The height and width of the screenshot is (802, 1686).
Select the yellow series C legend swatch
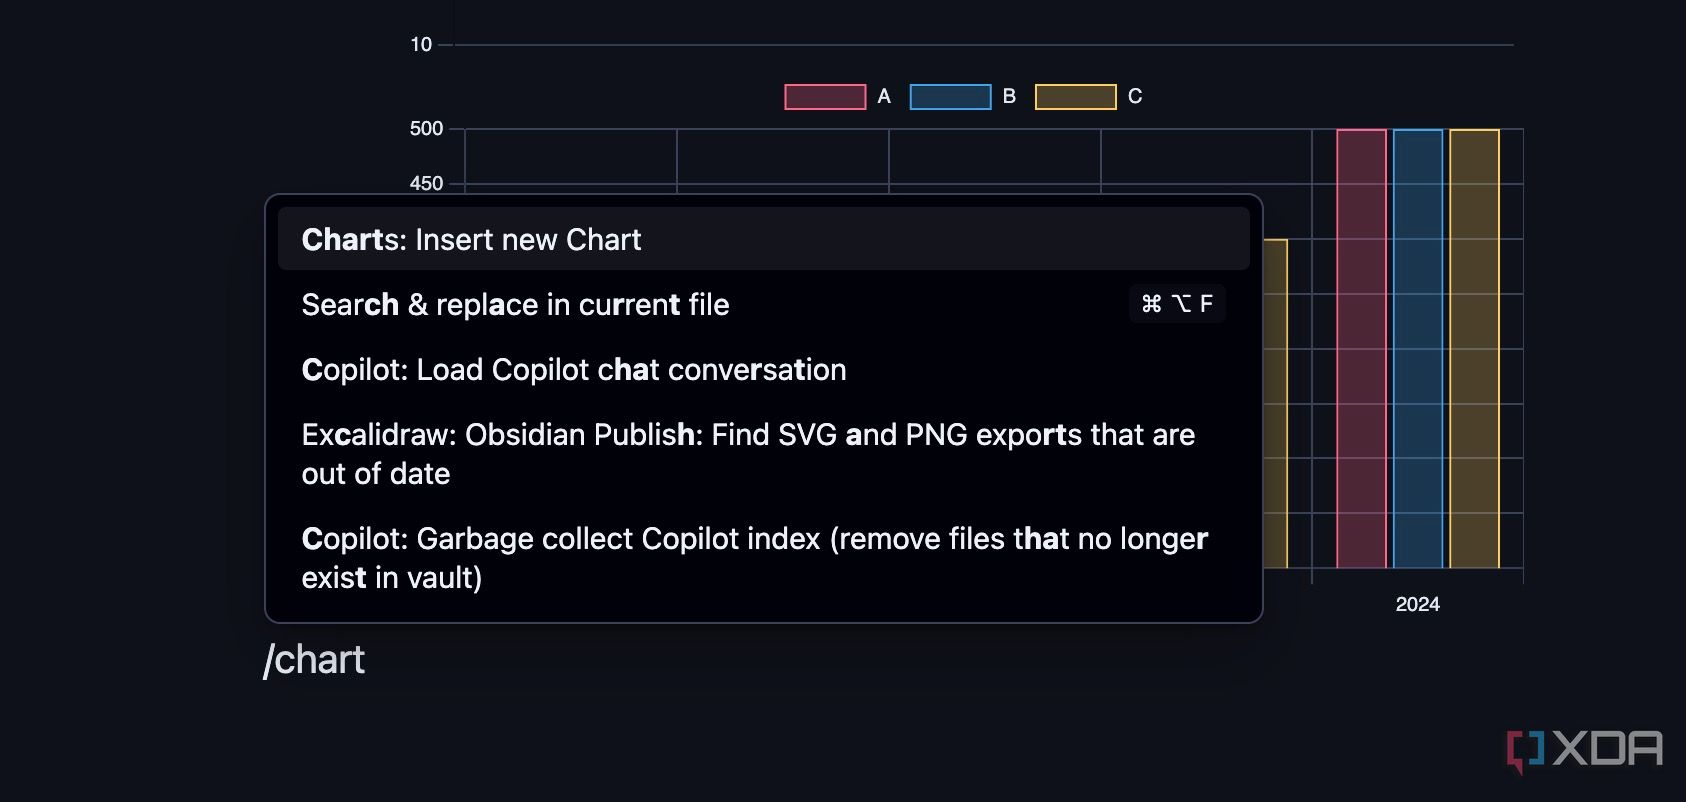[x=1075, y=96]
